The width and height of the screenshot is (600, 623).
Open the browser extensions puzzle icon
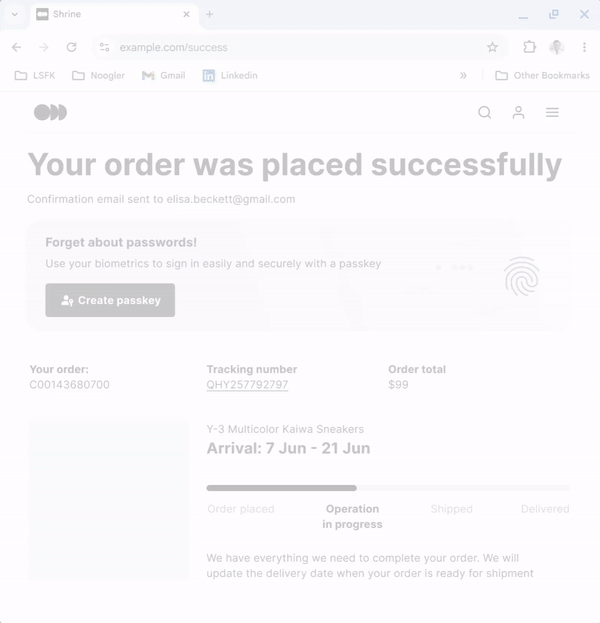click(x=530, y=47)
